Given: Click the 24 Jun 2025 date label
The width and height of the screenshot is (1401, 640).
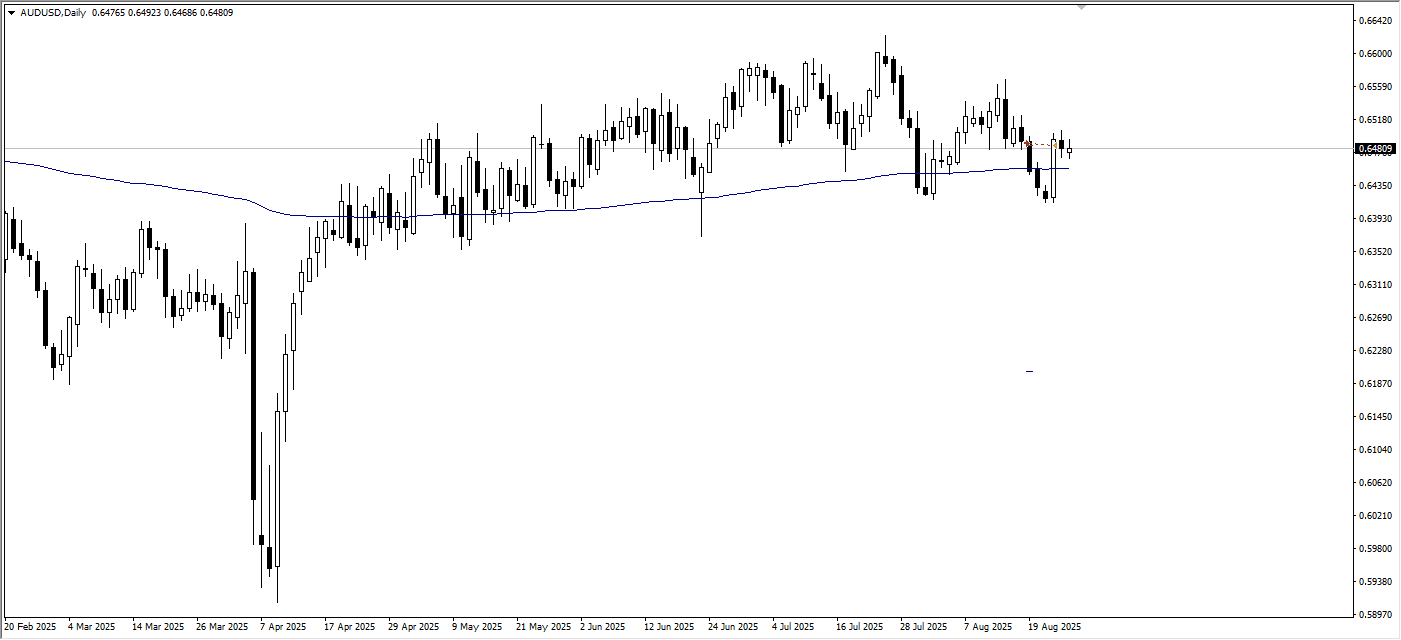Looking at the screenshot, I should click(733, 627).
